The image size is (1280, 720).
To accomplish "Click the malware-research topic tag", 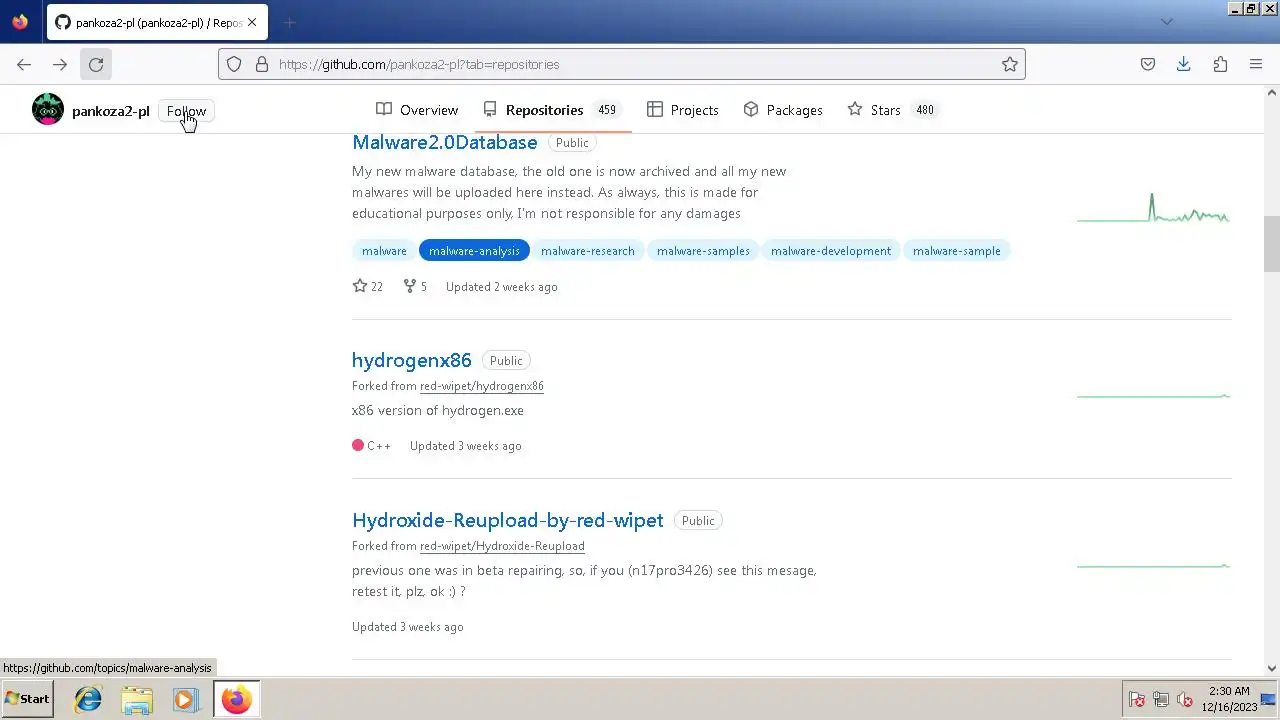I will point(588,251).
